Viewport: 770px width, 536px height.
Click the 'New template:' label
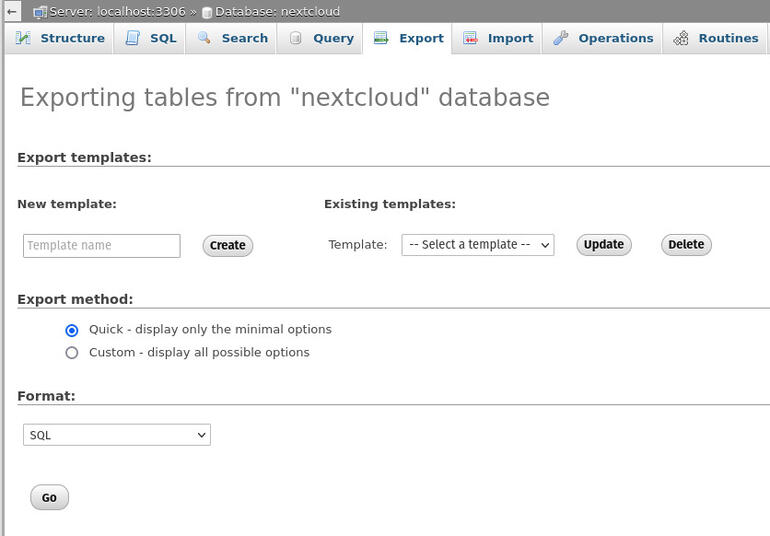pos(67,204)
